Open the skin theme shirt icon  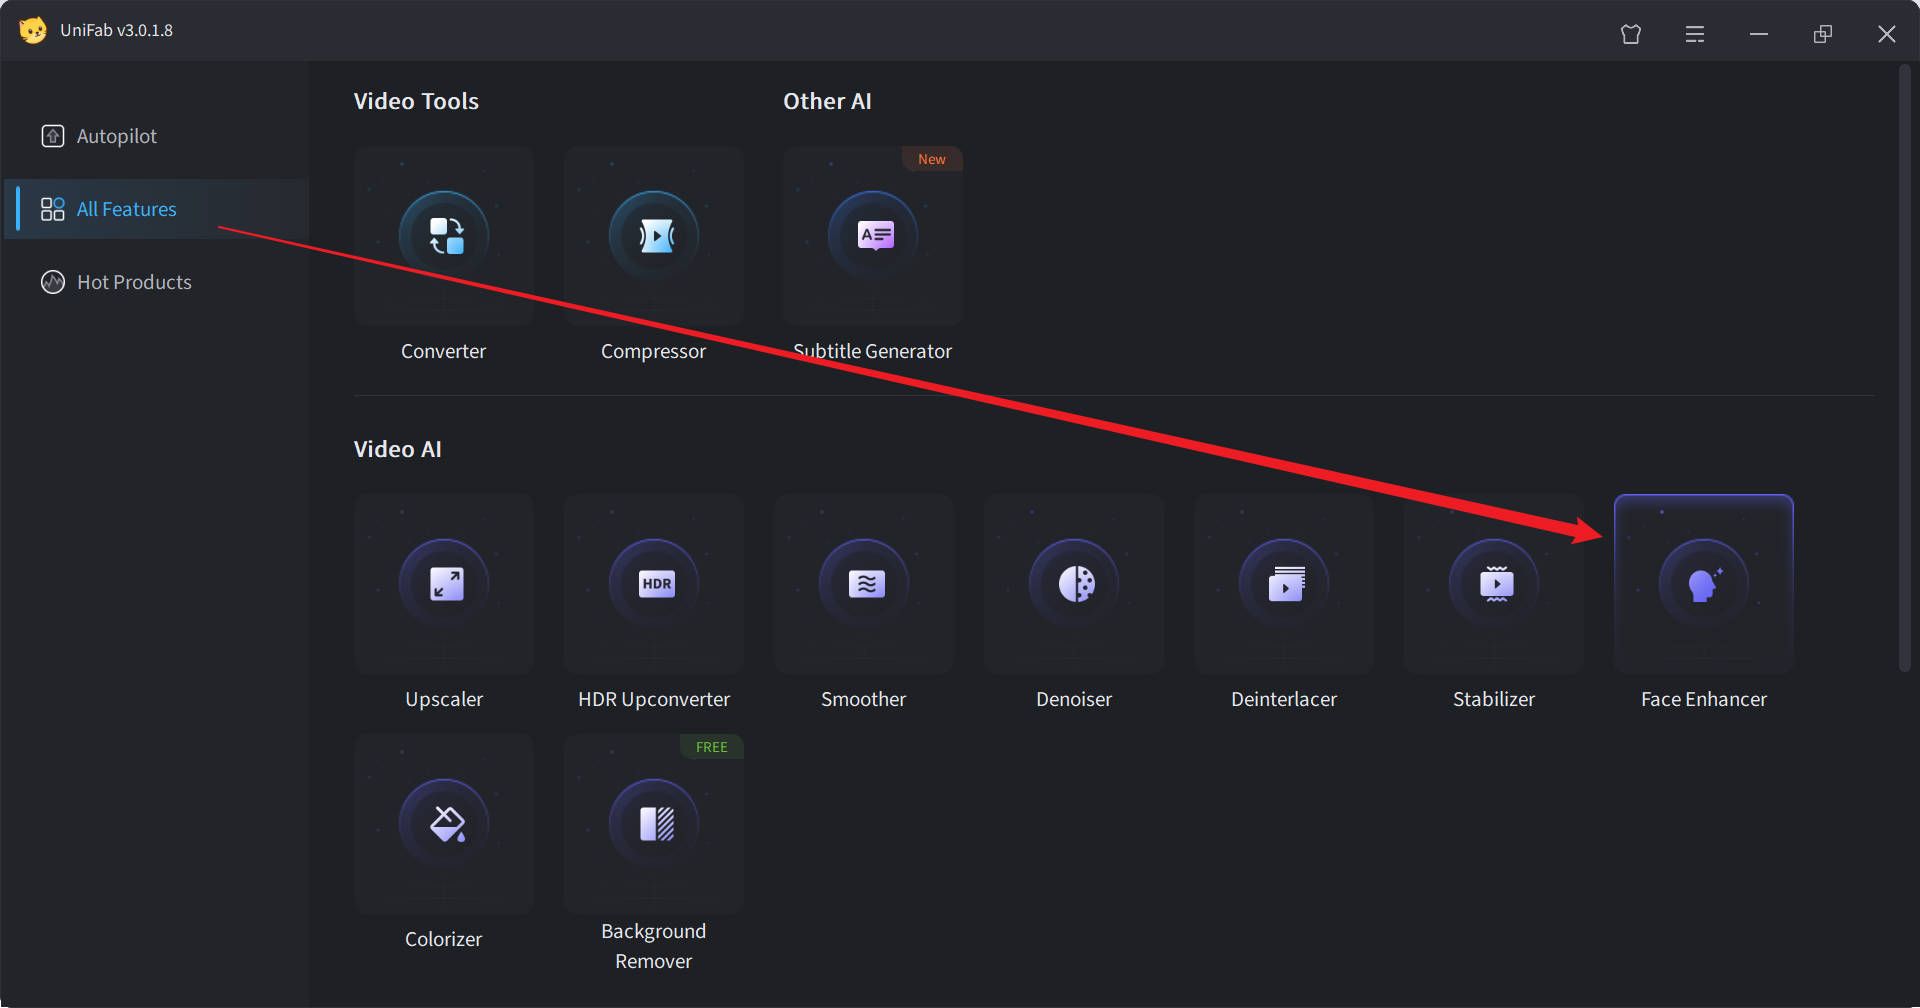[1631, 34]
